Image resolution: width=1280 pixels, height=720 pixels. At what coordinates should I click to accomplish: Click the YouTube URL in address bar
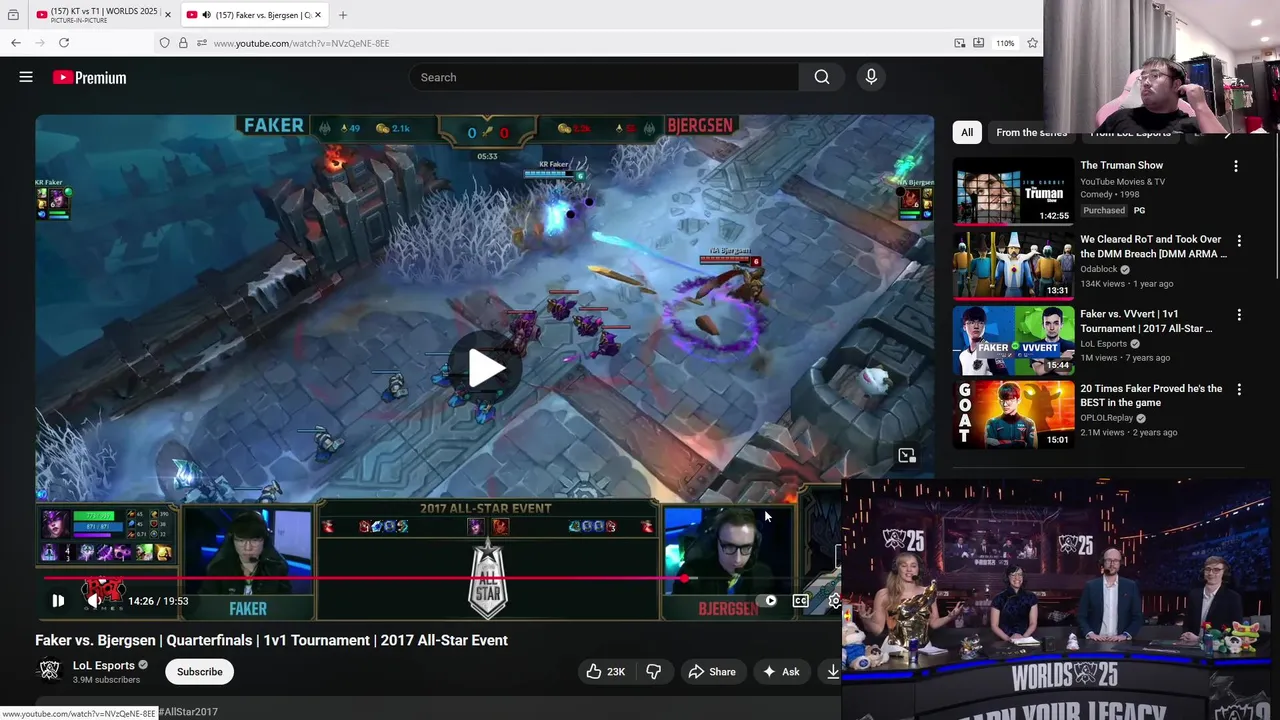[301, 43]
